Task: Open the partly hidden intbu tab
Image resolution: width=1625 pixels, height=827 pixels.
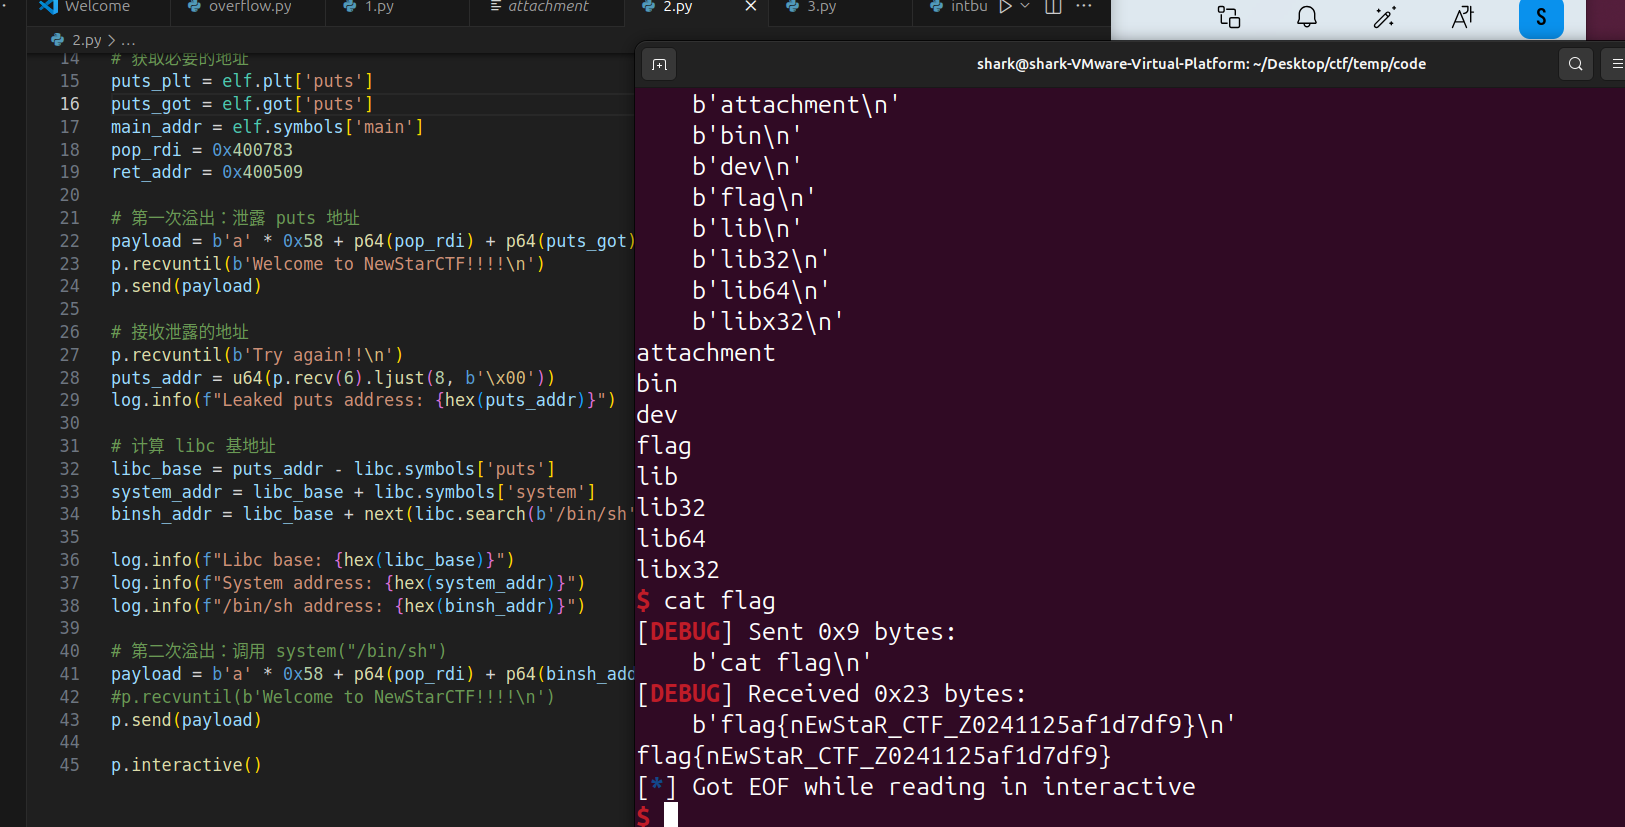Action: pyautogui.click(x=959, y=7)
